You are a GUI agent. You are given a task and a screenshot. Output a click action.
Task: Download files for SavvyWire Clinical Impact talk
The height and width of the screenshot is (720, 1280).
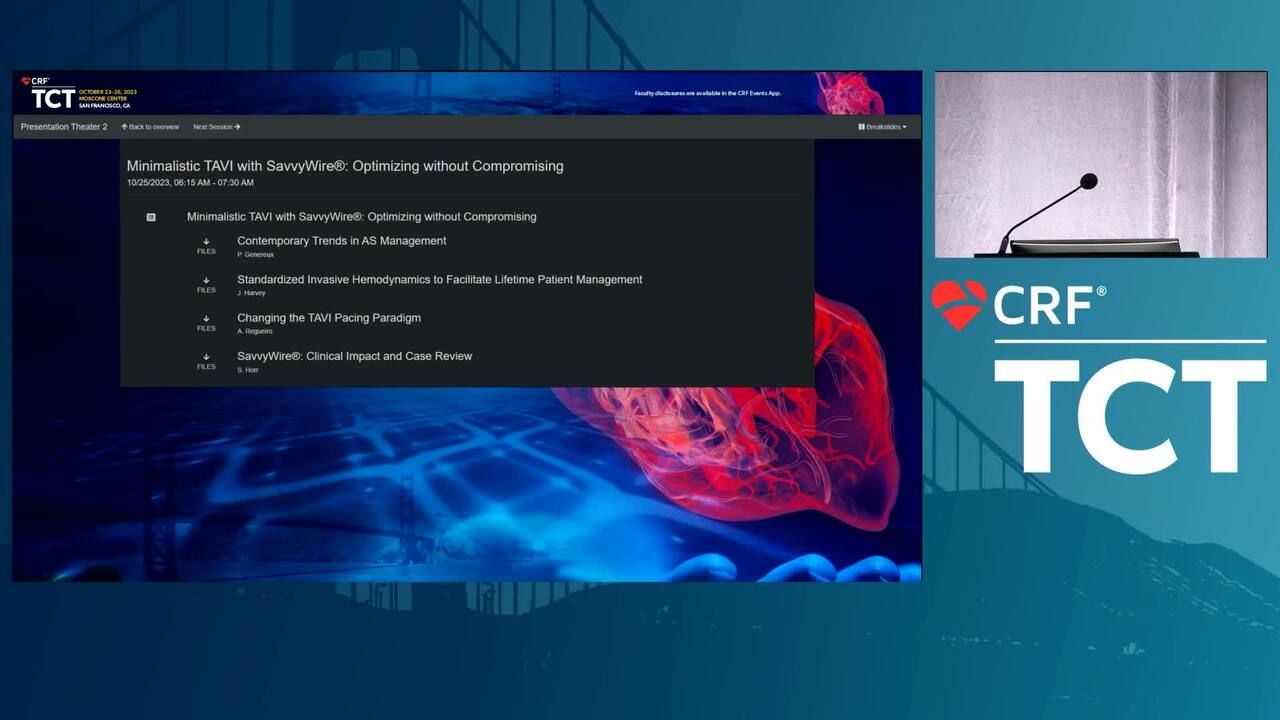[x=206, y=361]
